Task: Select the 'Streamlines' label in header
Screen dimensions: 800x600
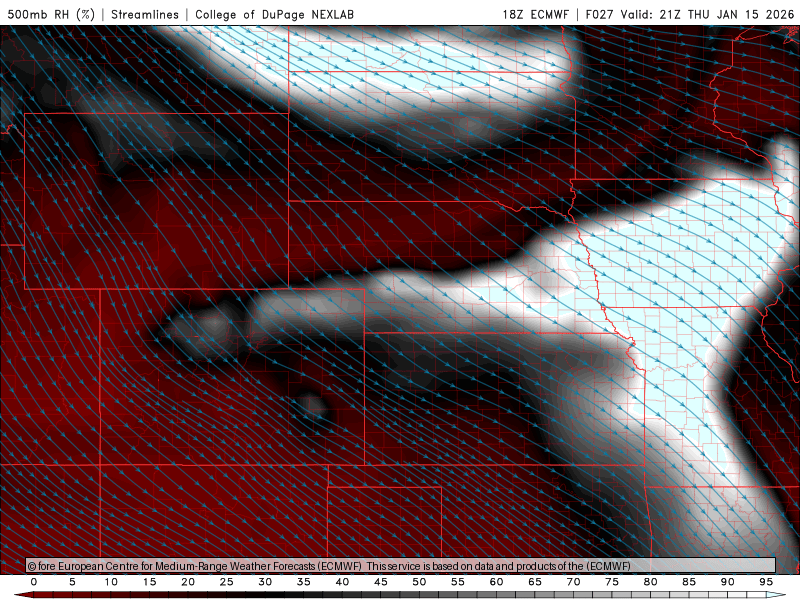Action: (145, 14)
